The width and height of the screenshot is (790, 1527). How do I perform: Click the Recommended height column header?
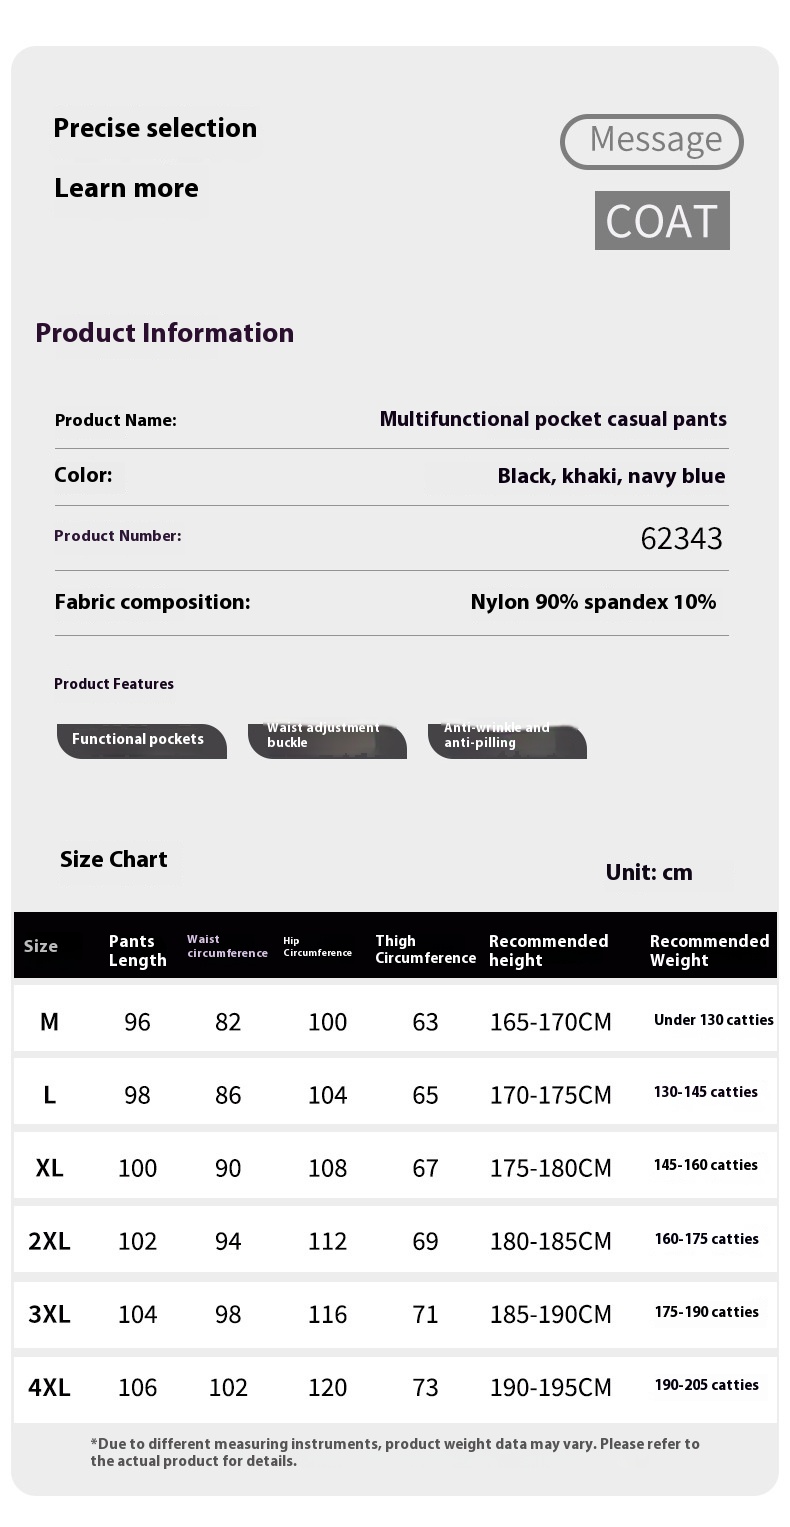[548, 950]
